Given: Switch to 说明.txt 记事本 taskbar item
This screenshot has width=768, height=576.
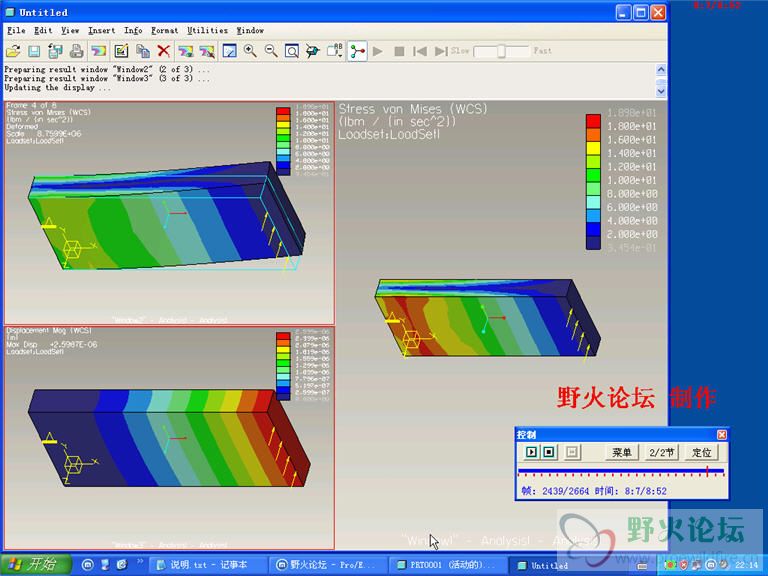Looking at the screenshot, I should (x=207, y=565).
